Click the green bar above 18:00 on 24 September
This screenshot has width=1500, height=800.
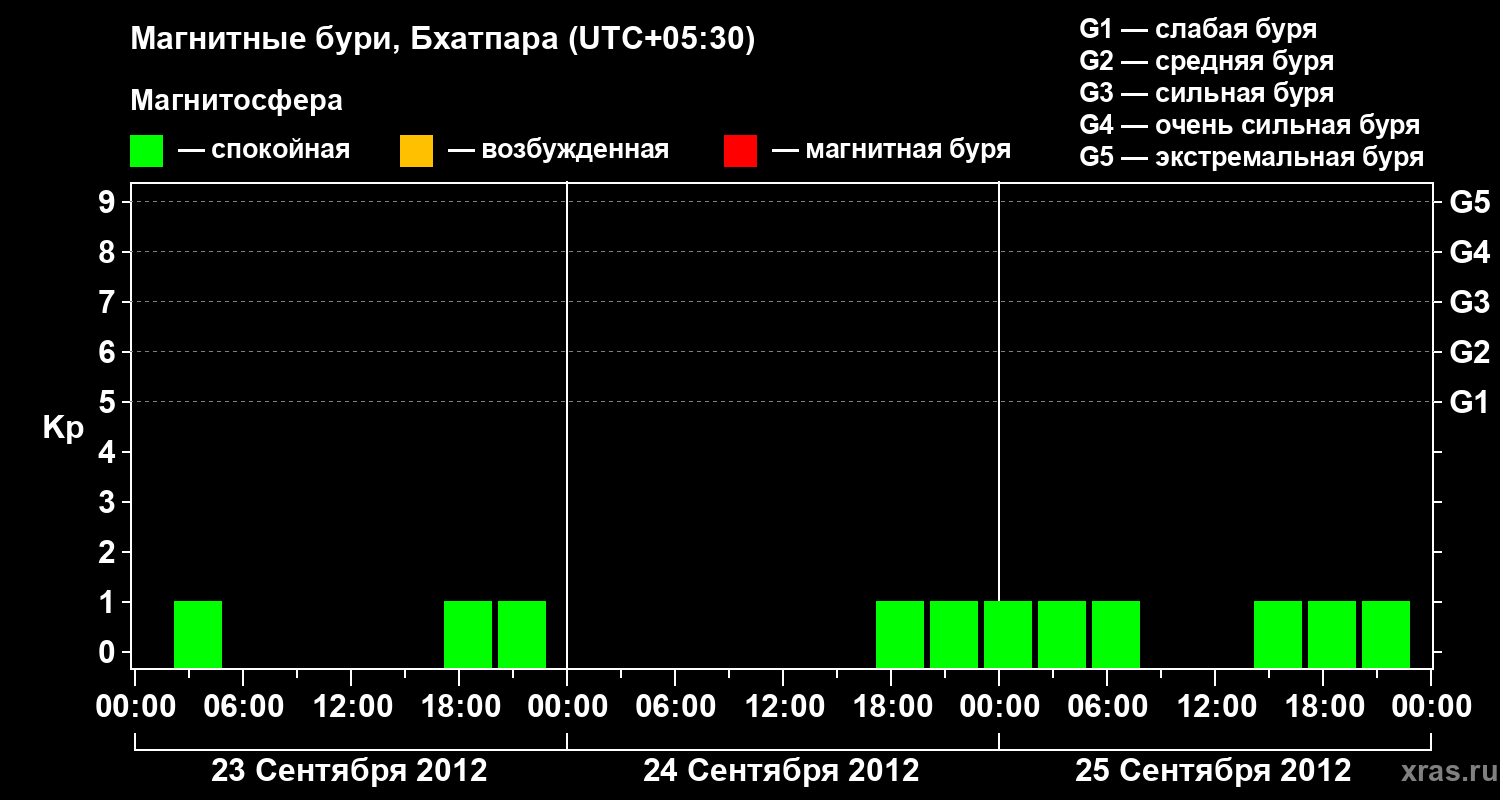[900, 634]
